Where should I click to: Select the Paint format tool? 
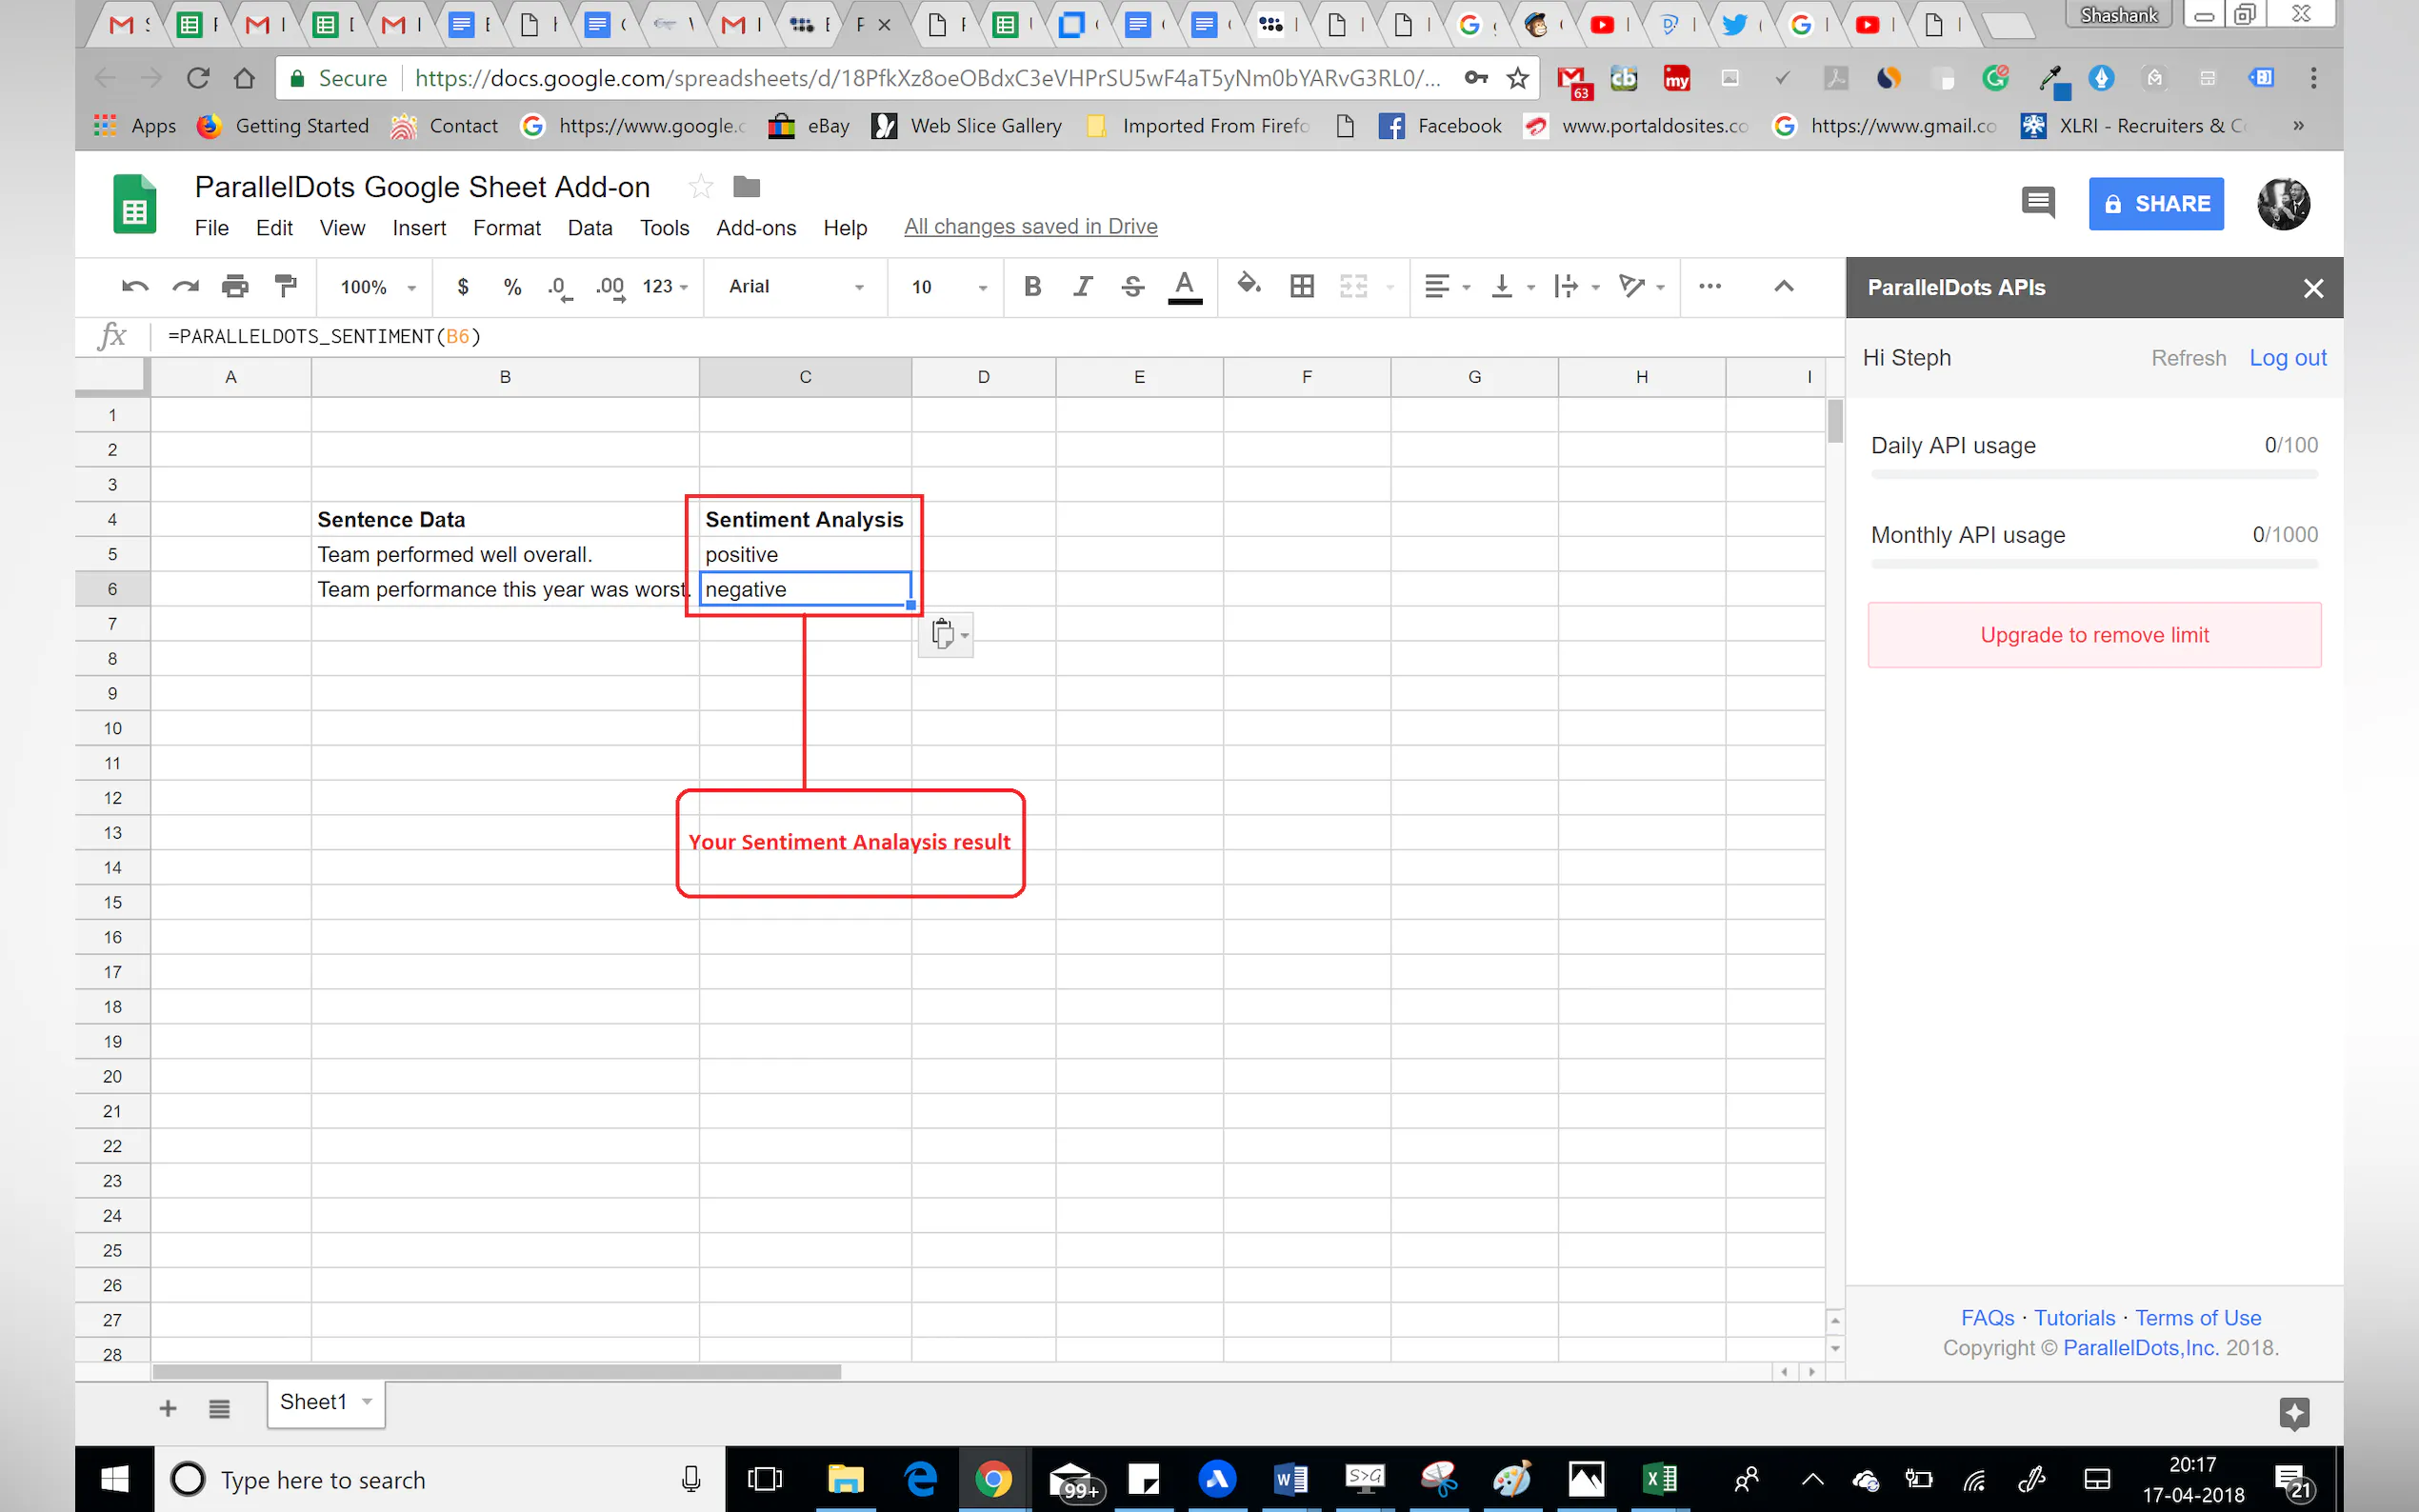click(x=286, y=287)
